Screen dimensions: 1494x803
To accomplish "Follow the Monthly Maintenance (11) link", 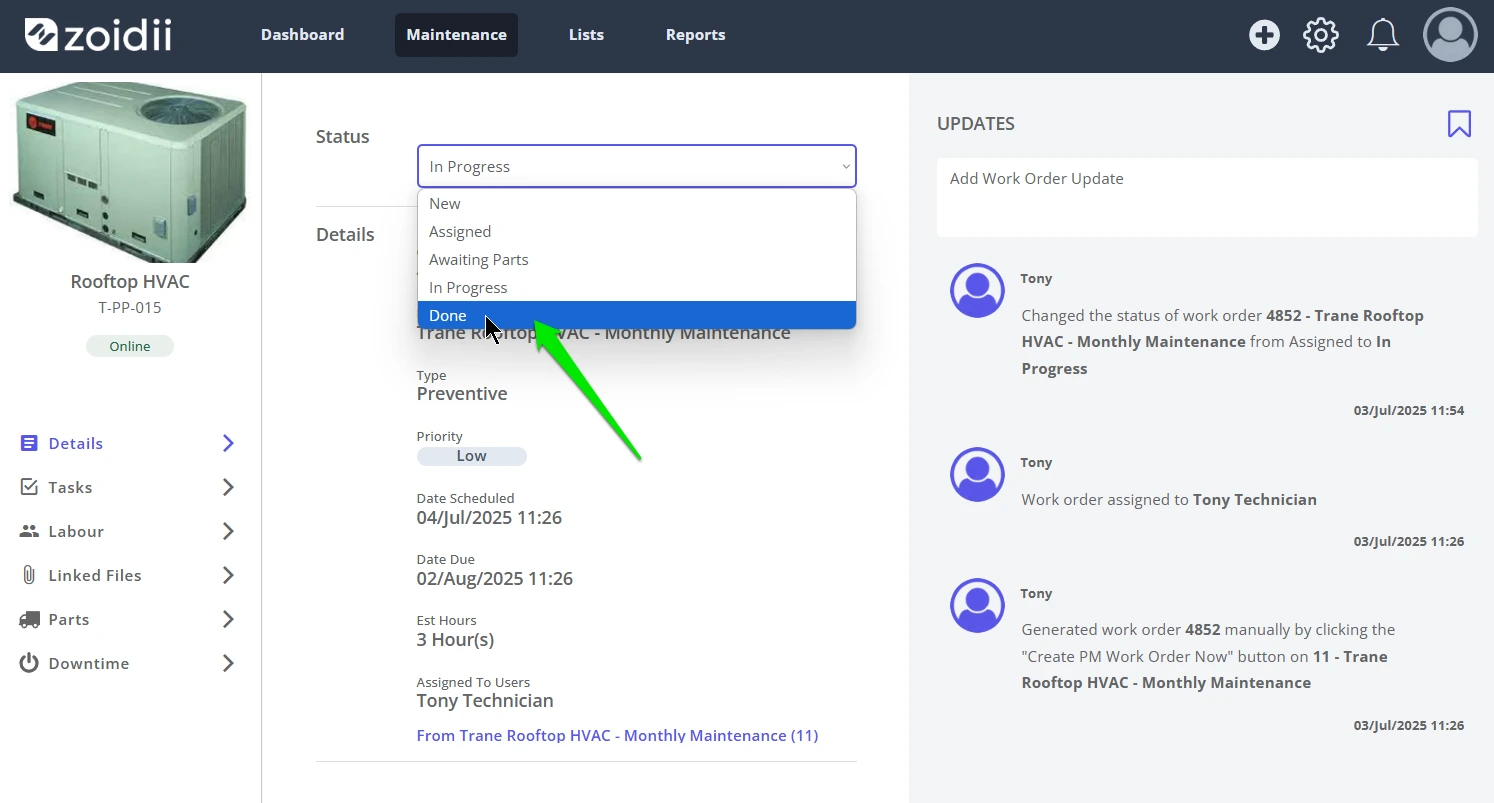I will [617, 735].
